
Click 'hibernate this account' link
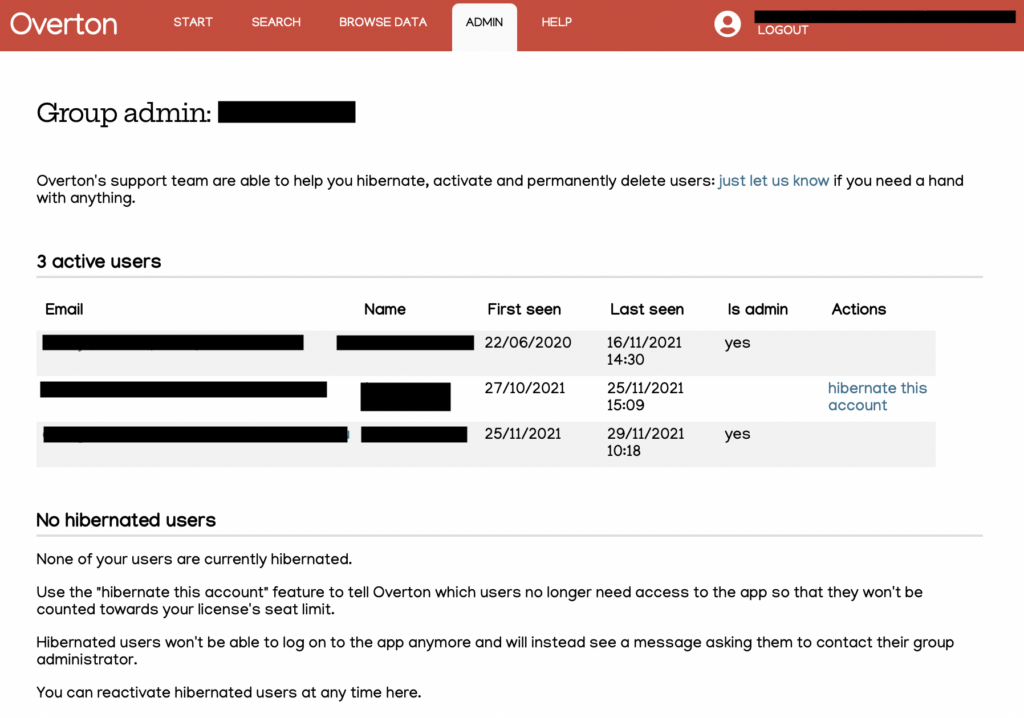point(877,397)
